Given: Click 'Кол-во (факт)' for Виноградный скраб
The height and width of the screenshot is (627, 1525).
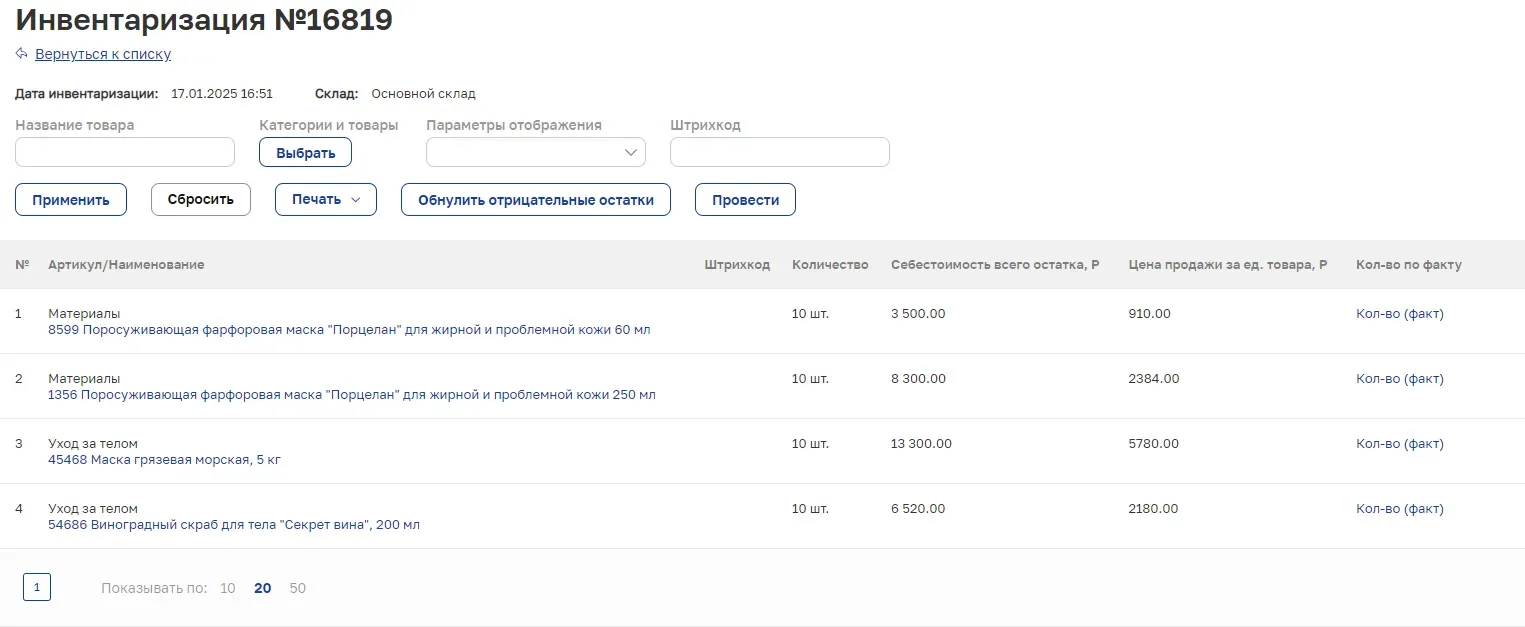Looking at the screenshot, I should click(1400, 509).
